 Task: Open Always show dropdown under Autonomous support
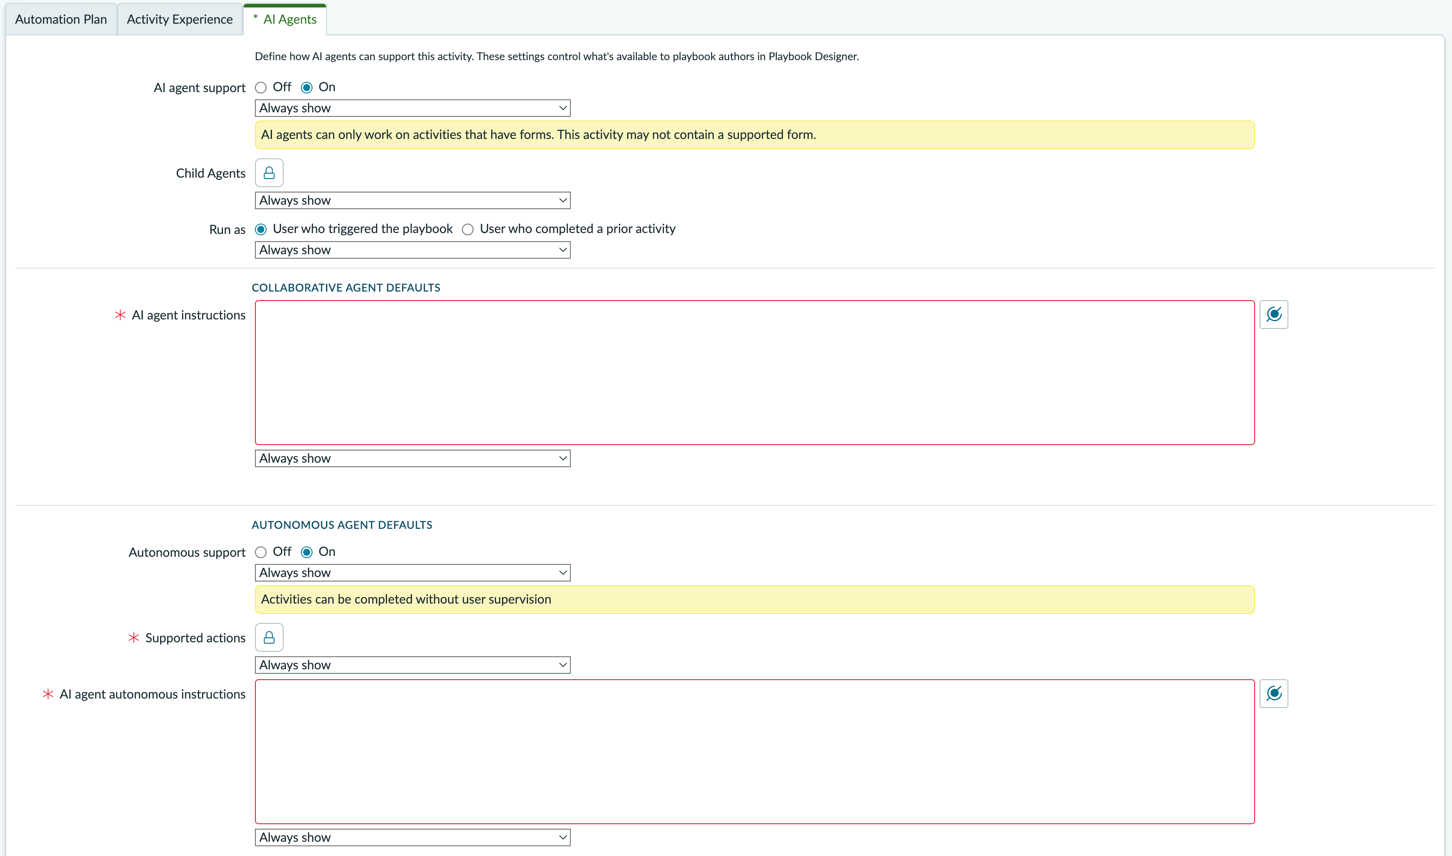tap(412, 573)
